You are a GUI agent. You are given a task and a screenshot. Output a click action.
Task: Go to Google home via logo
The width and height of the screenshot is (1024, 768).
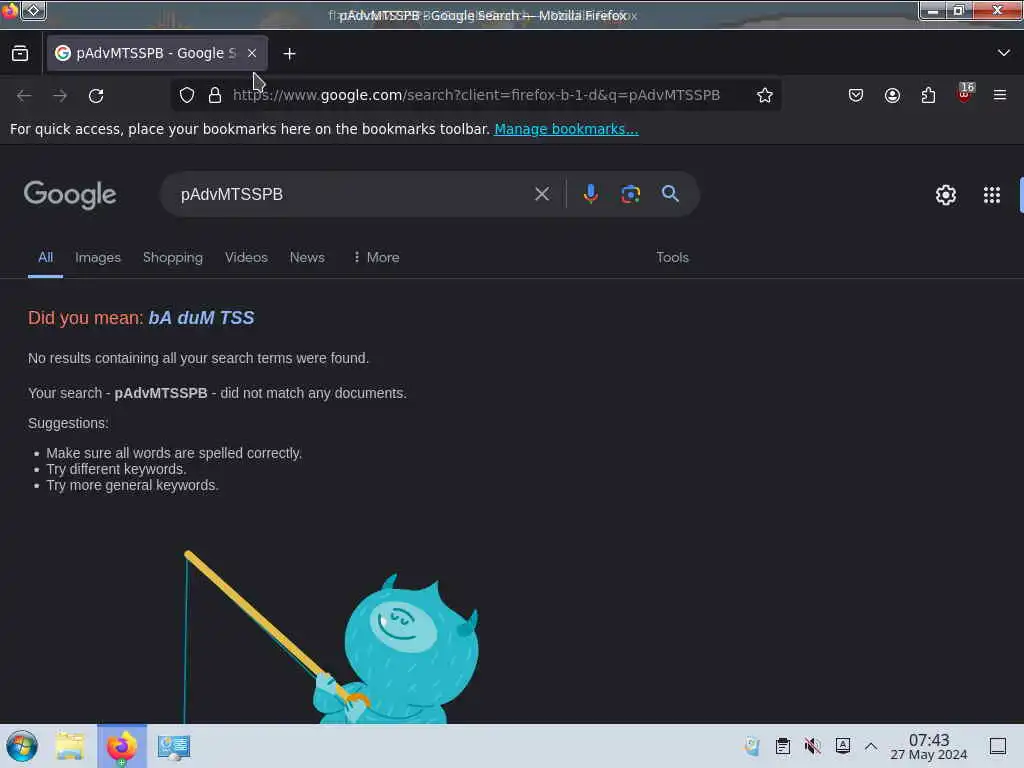pos(70,195)
